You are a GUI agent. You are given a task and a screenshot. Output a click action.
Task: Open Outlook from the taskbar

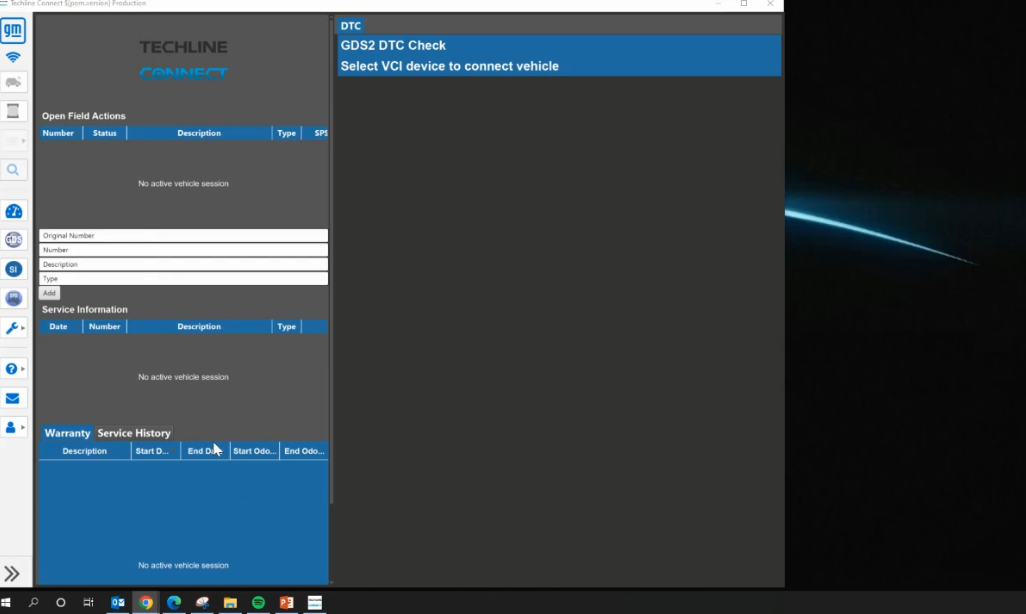[118, 602]
